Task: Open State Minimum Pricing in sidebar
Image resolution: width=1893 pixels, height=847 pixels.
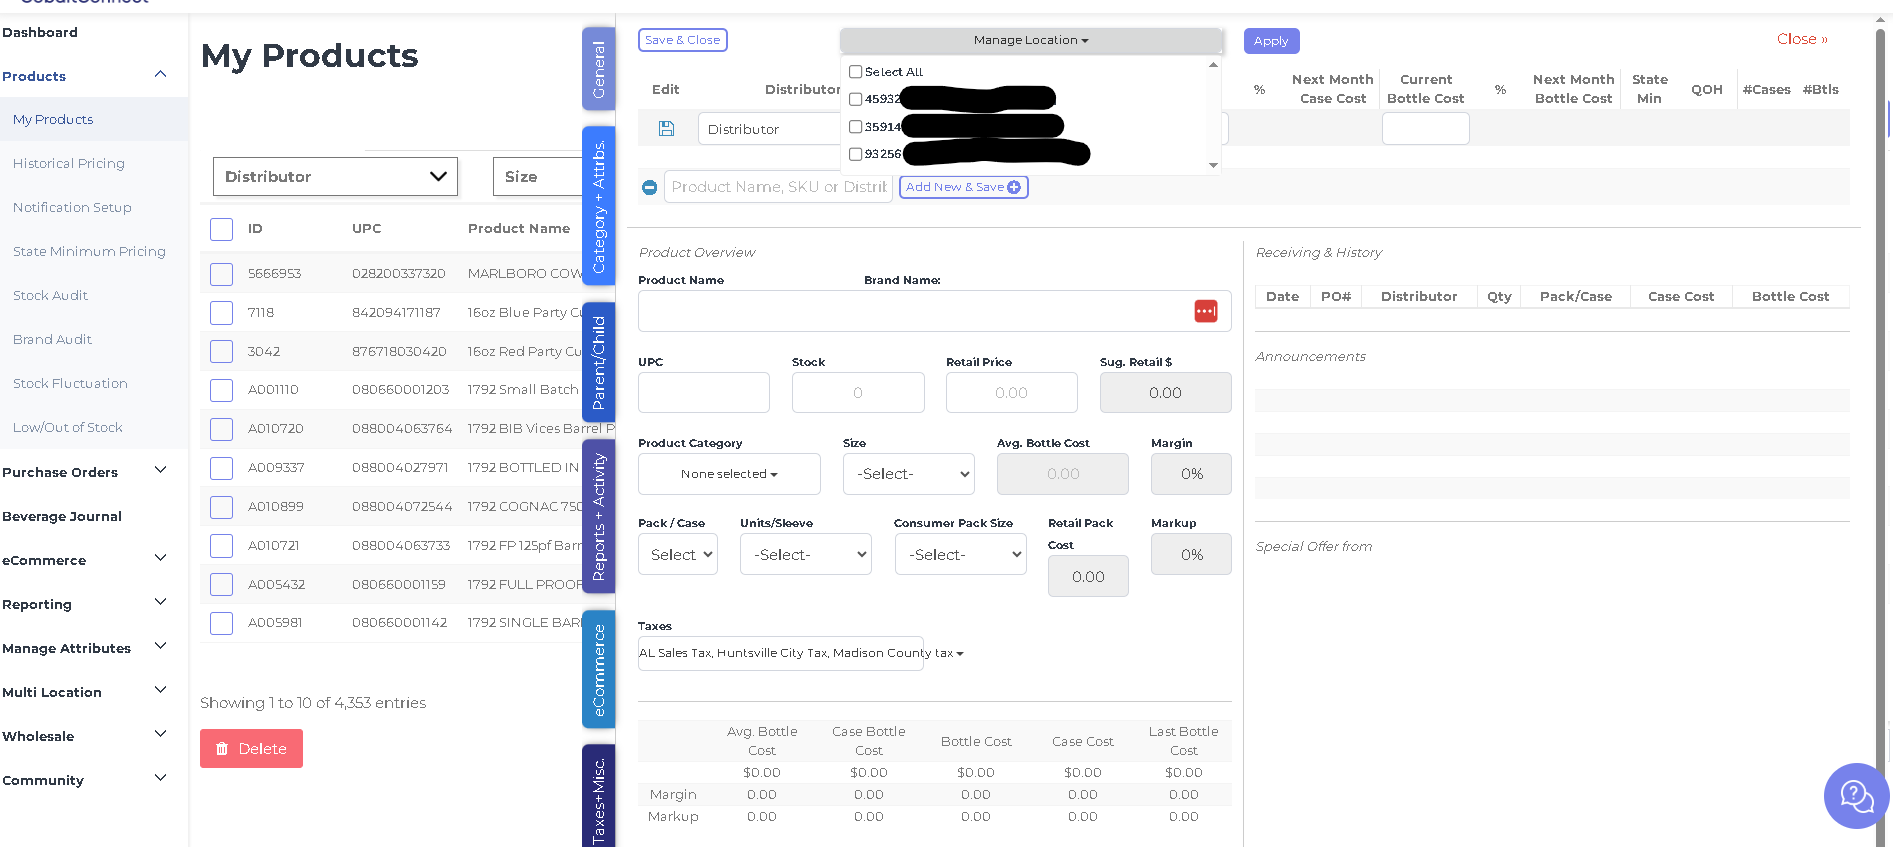Action: pyautogui.click(x=89, y=251)
